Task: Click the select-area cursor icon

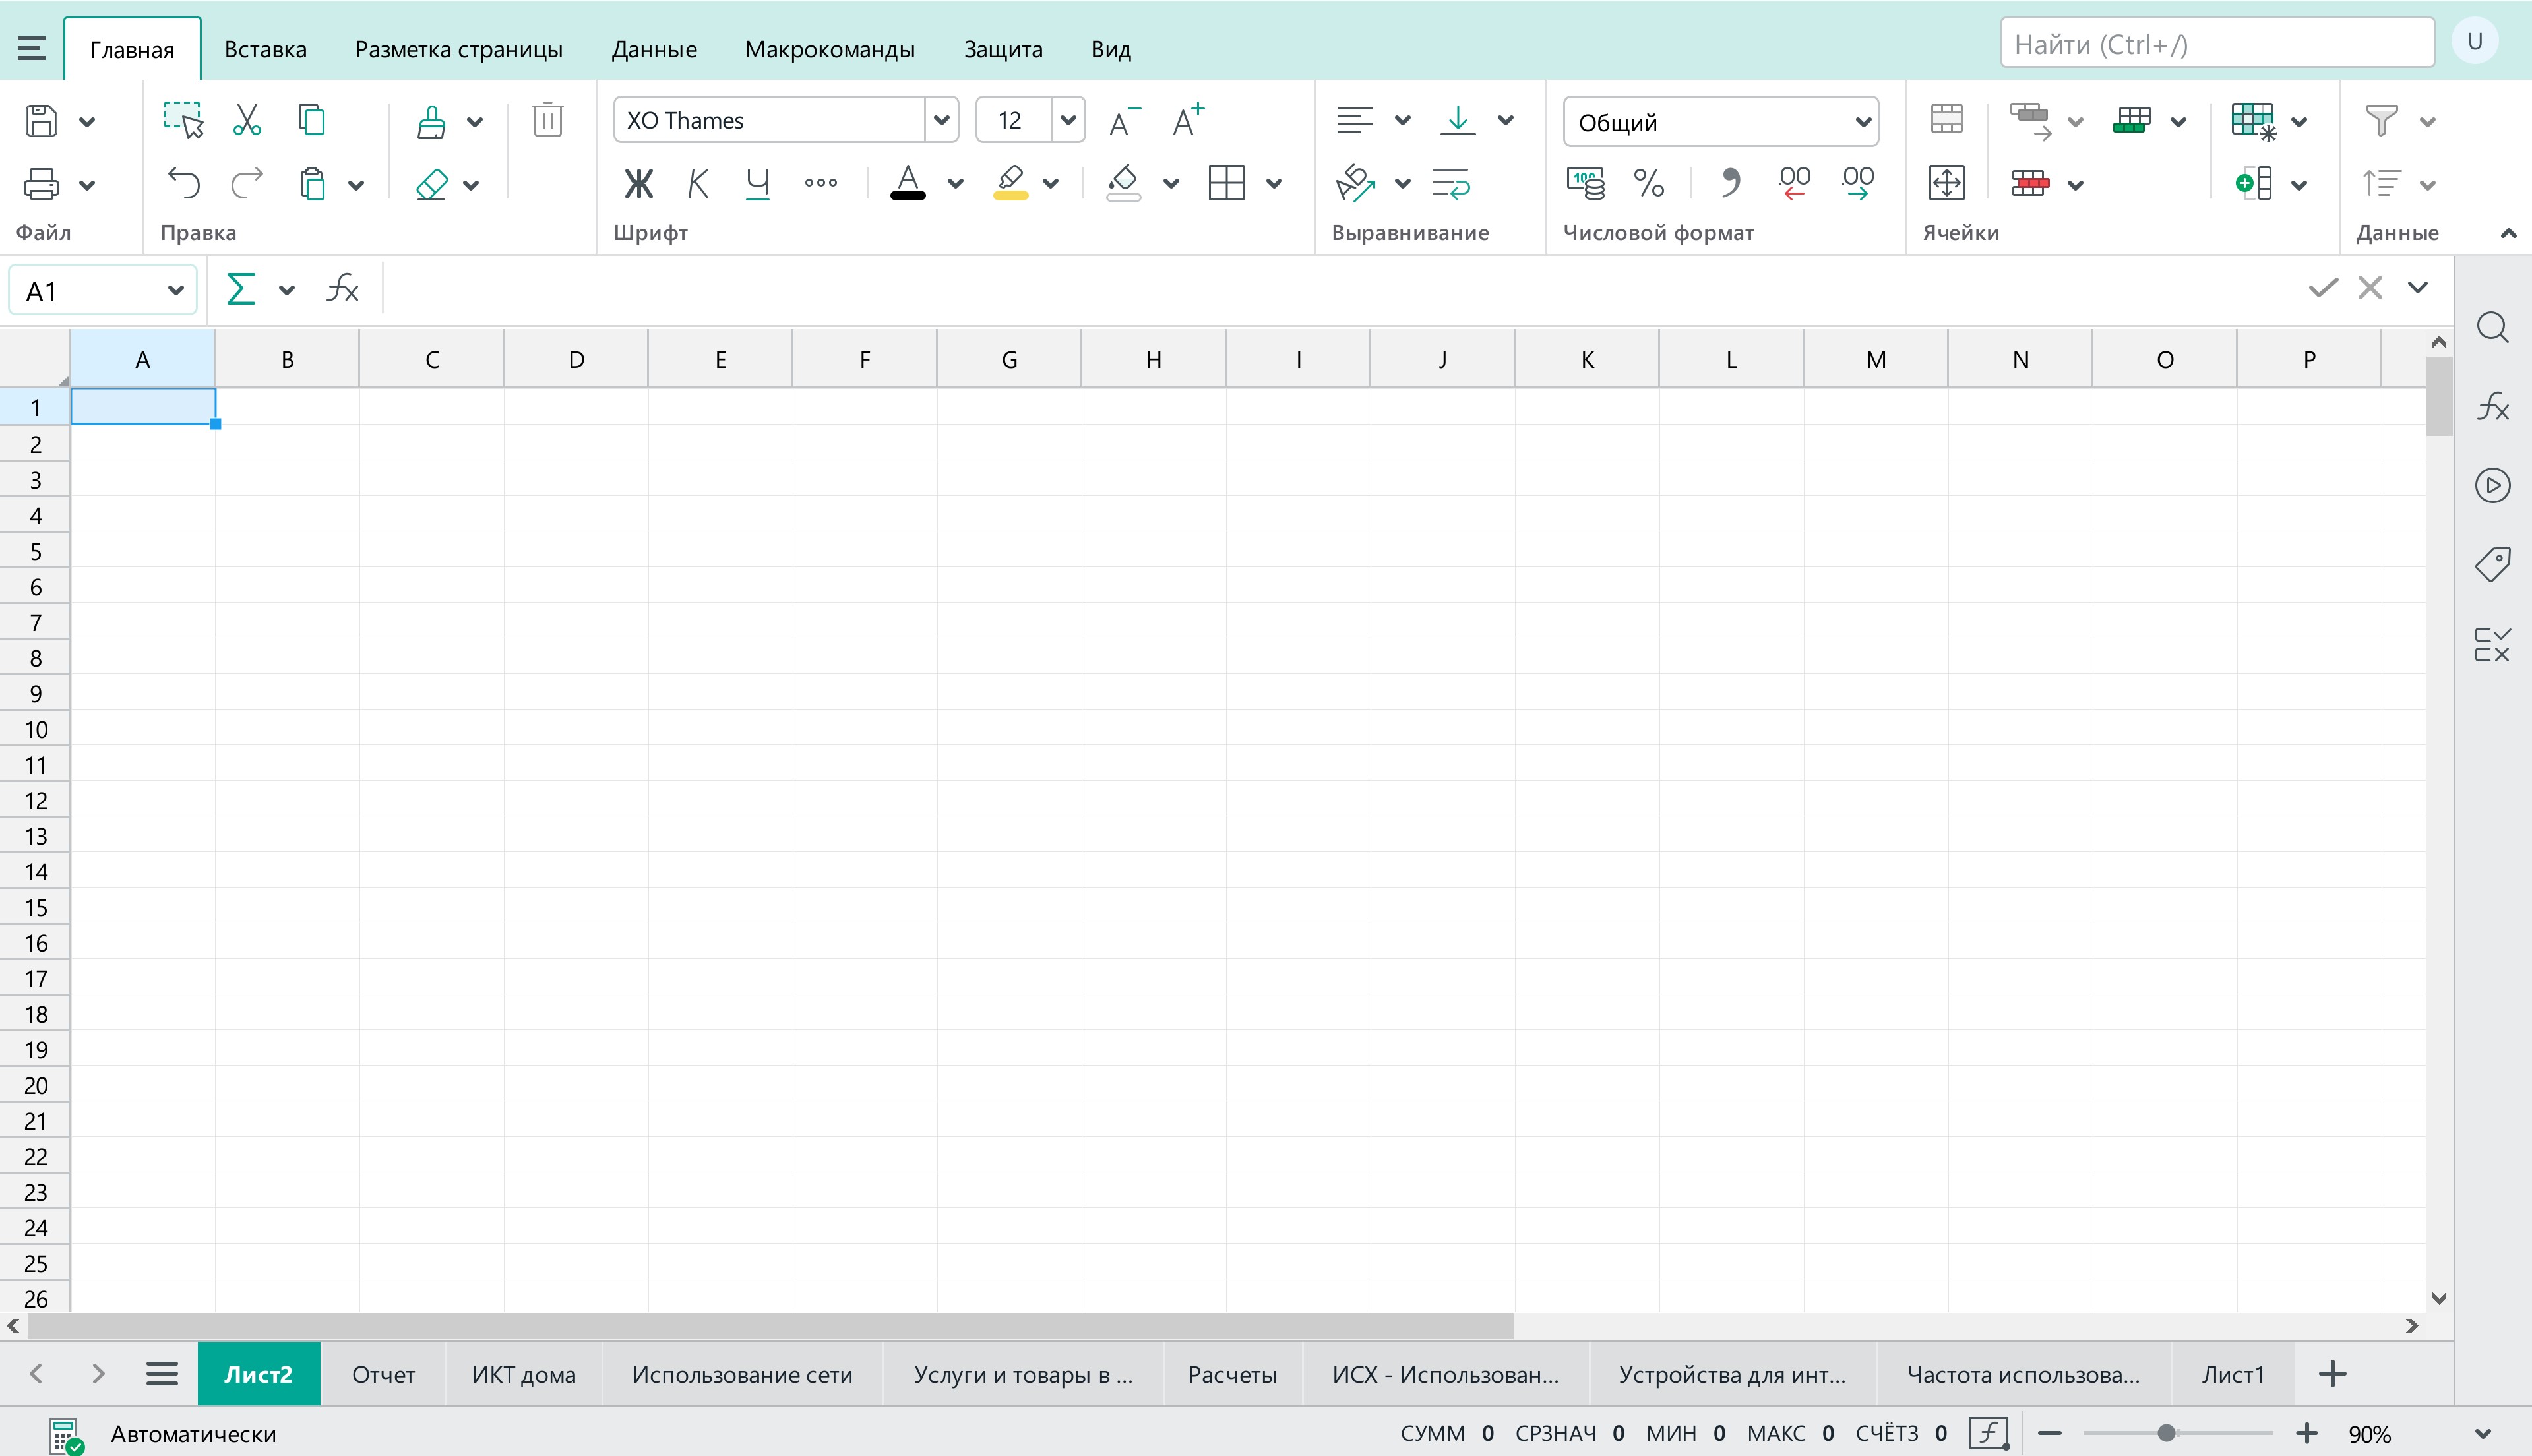Action: tap(183, 119)
